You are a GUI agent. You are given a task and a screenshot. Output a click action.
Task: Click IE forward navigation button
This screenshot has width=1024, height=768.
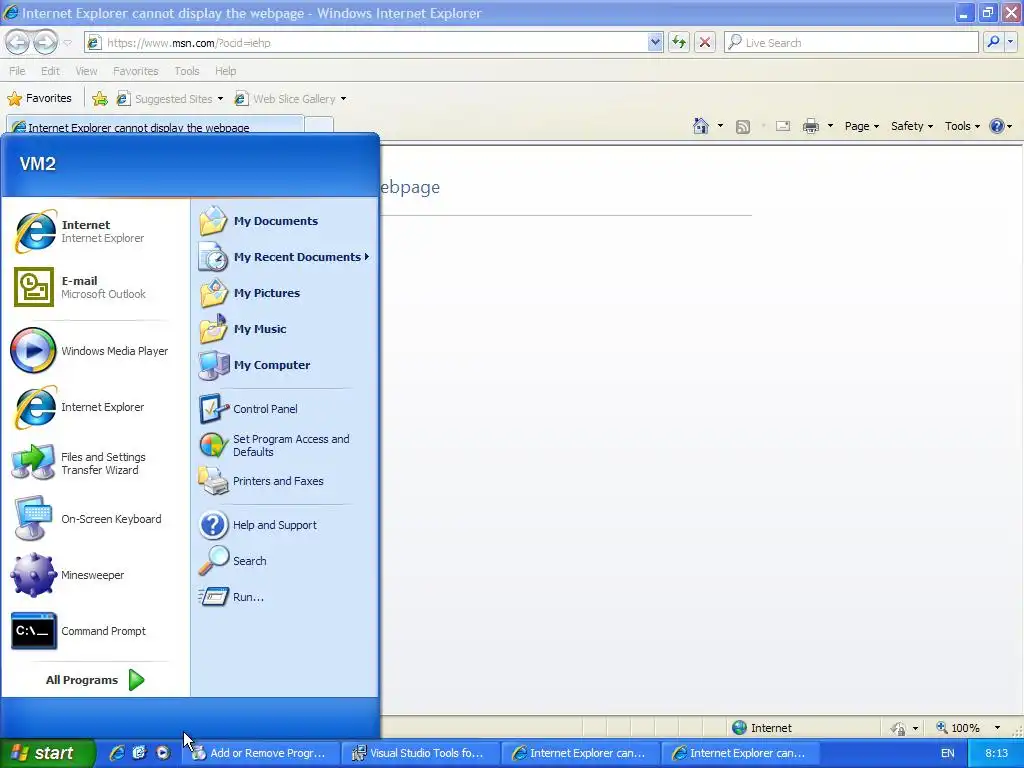pyautogui.click(x=45, y=42)
